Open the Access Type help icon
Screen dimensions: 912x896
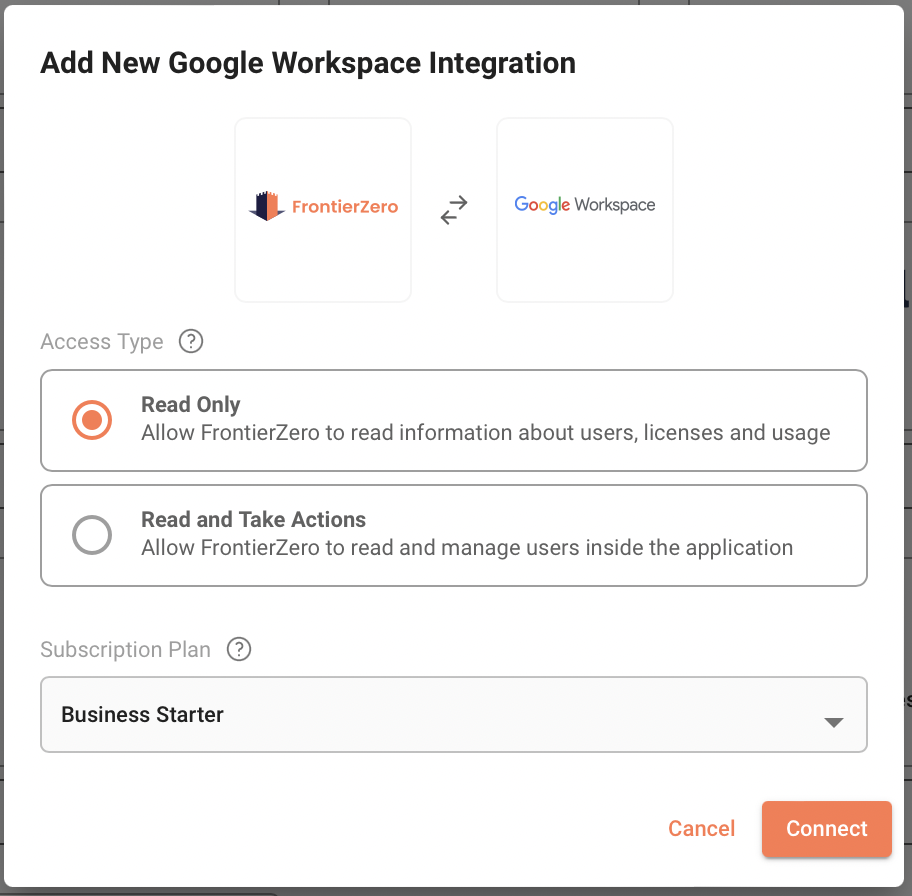(x=190, y=342)
